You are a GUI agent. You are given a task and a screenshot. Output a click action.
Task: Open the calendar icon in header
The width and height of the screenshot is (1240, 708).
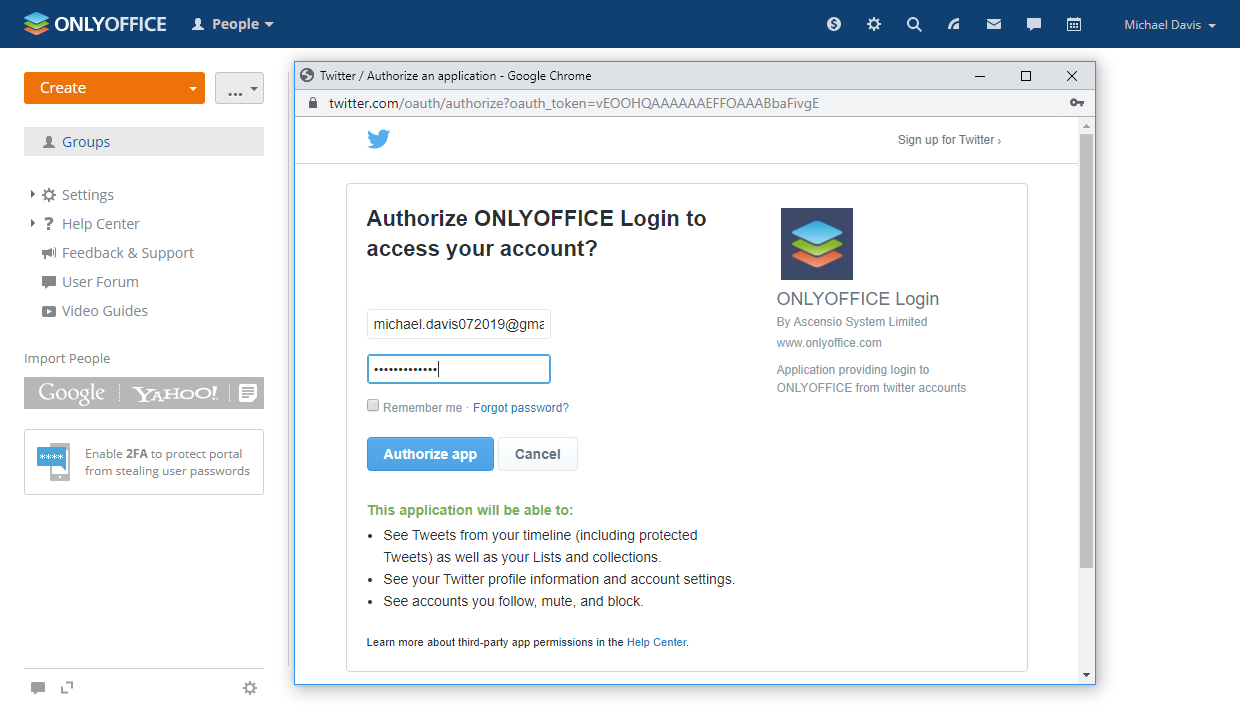pyautogui.click(x=1074, y=24)
